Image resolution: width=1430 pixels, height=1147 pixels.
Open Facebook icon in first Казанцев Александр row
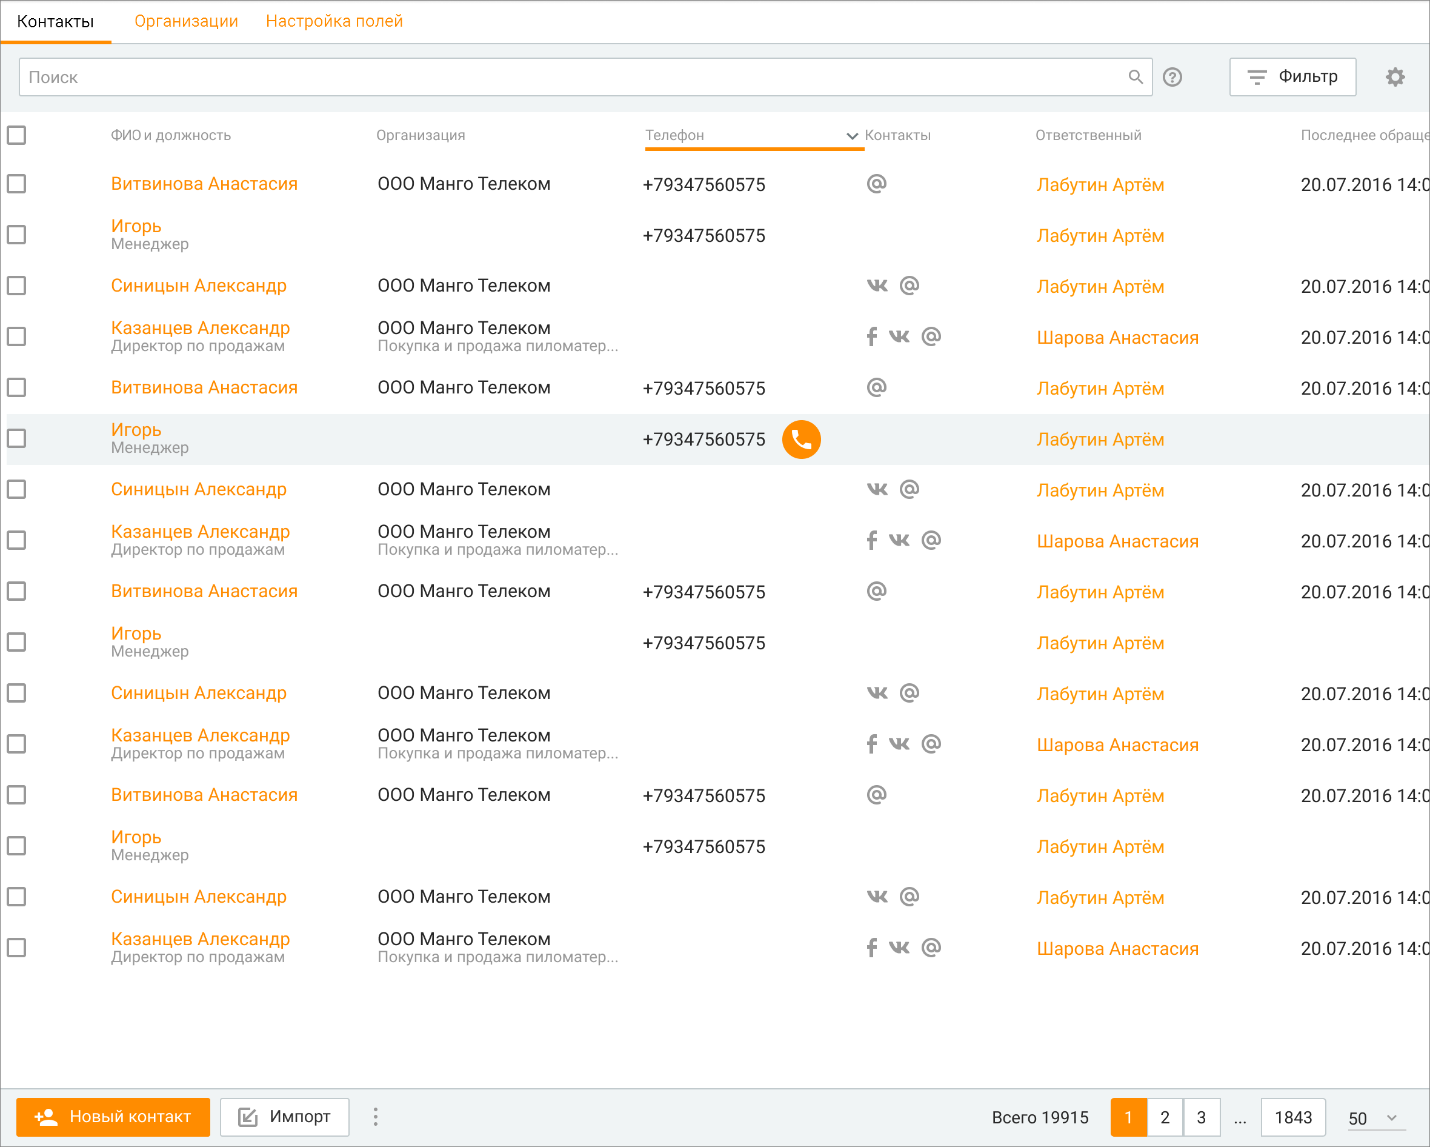pyautogui.click(x=872, y=336)
